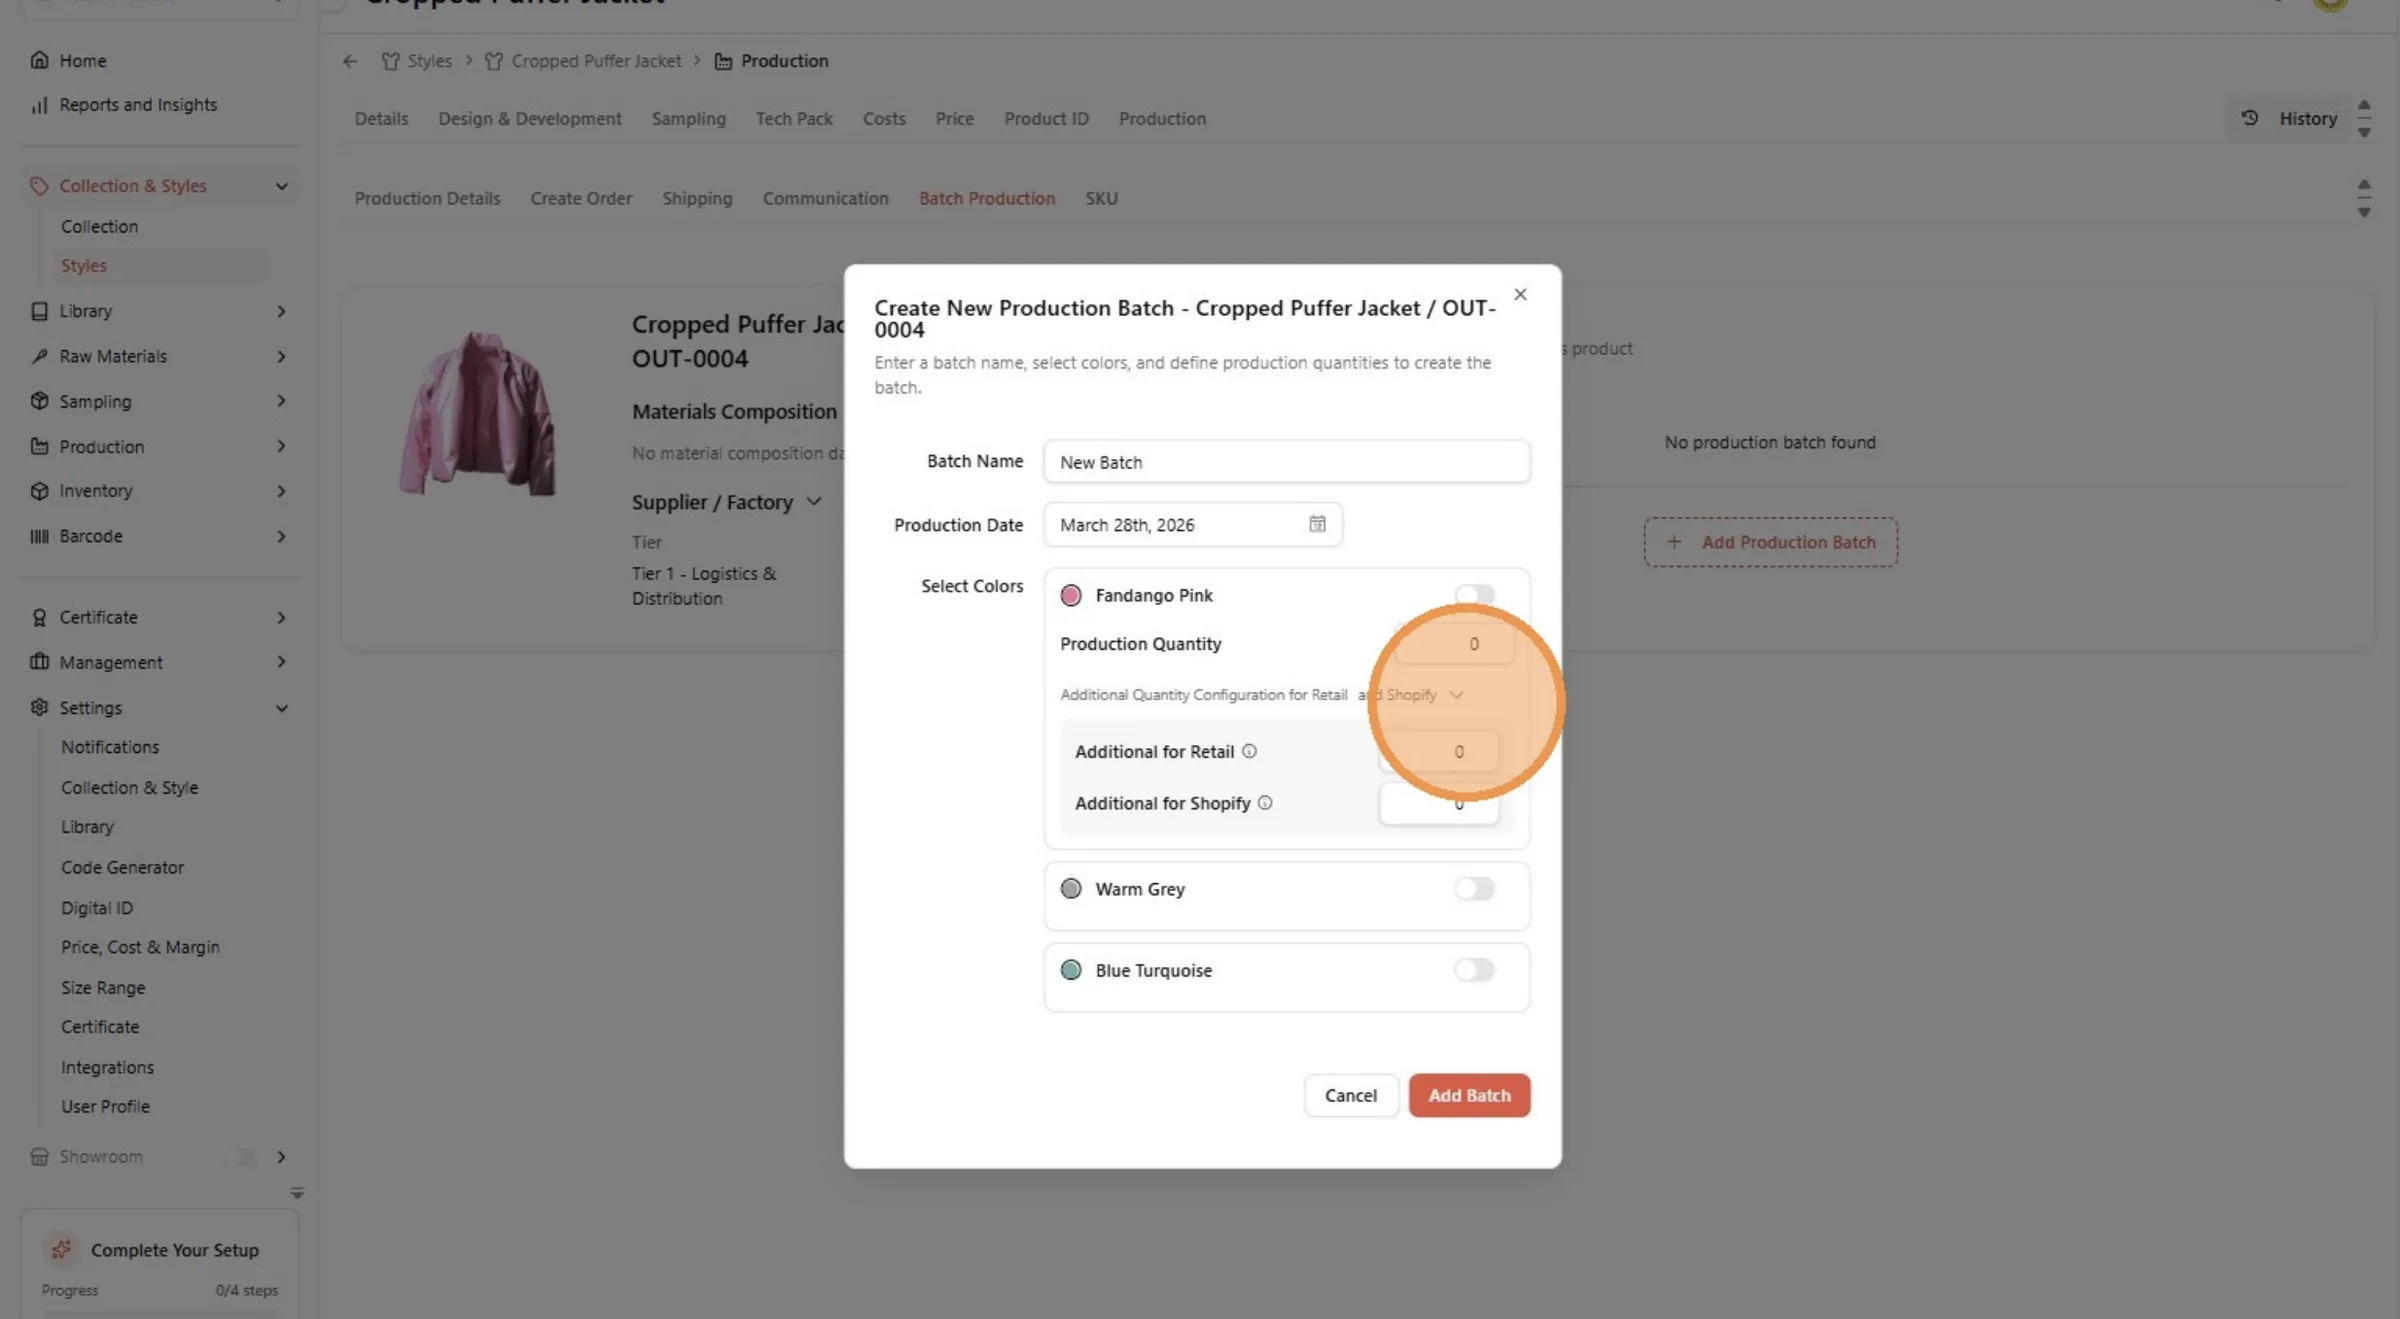Enable the Blue Turquoise color toggle
The width and height of the screenshot is (2400, 1319).
(x=1474, y=970)
